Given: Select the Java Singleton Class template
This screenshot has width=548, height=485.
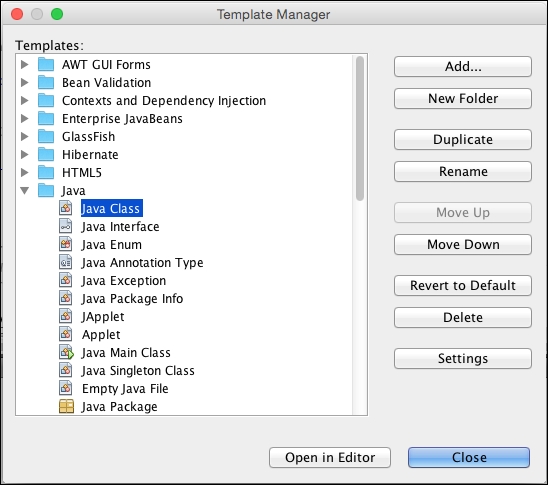Looking at the screenshot, I should [x=138, y=371].
